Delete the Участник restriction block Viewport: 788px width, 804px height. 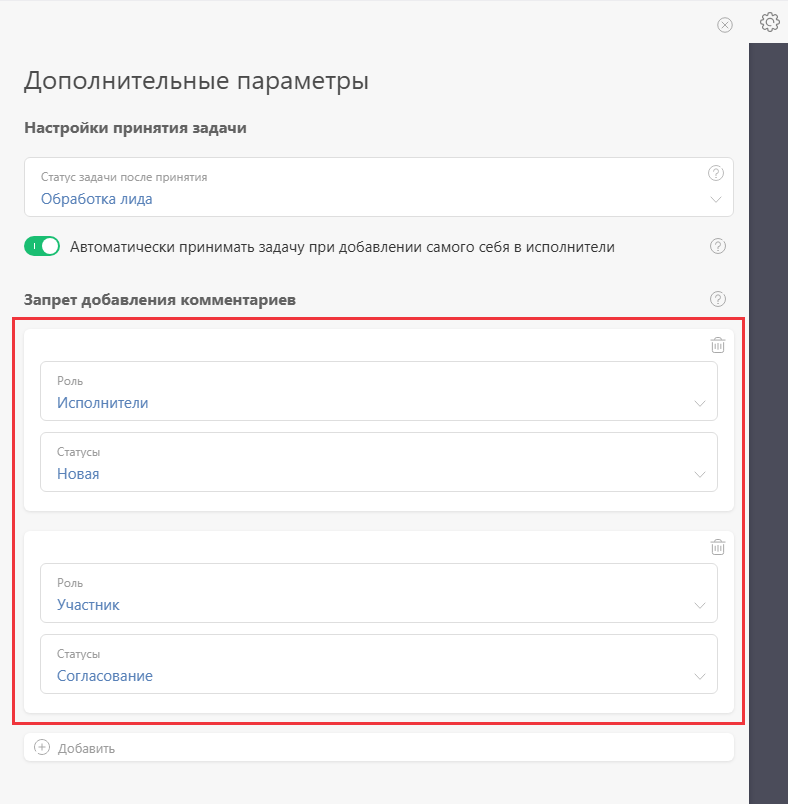(x=718, y=547)
